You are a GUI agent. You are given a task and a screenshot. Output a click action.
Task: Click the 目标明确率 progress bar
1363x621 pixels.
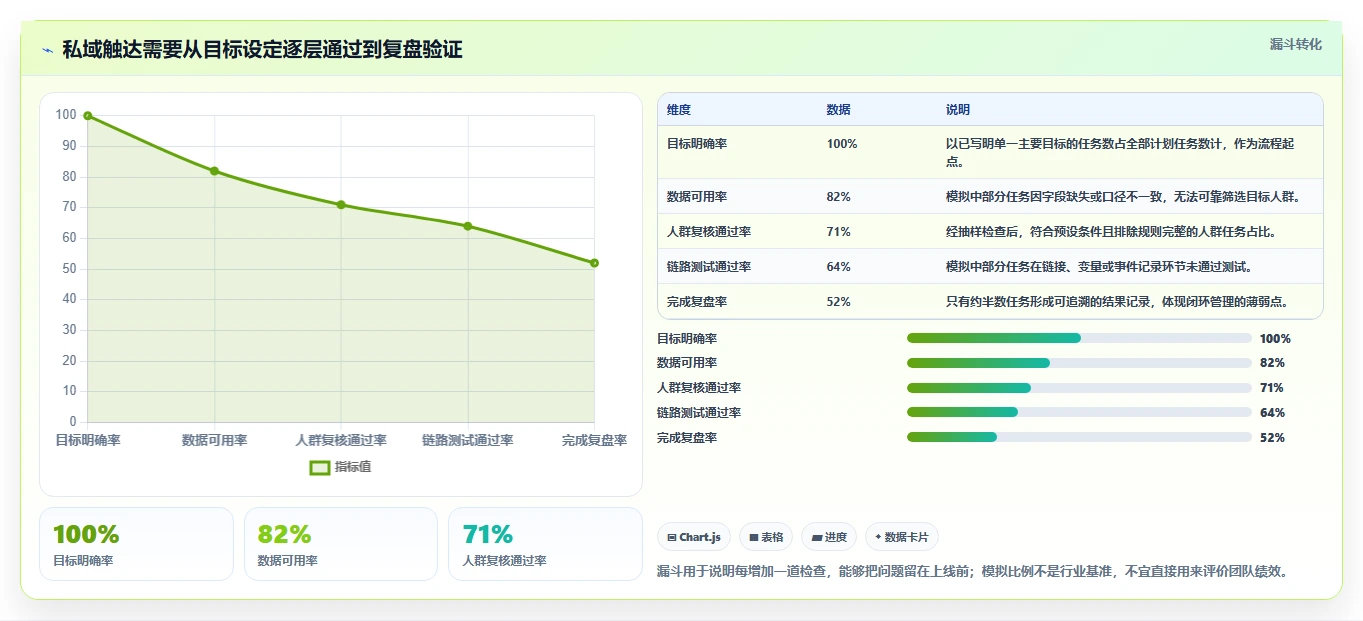coord(1079,338)
